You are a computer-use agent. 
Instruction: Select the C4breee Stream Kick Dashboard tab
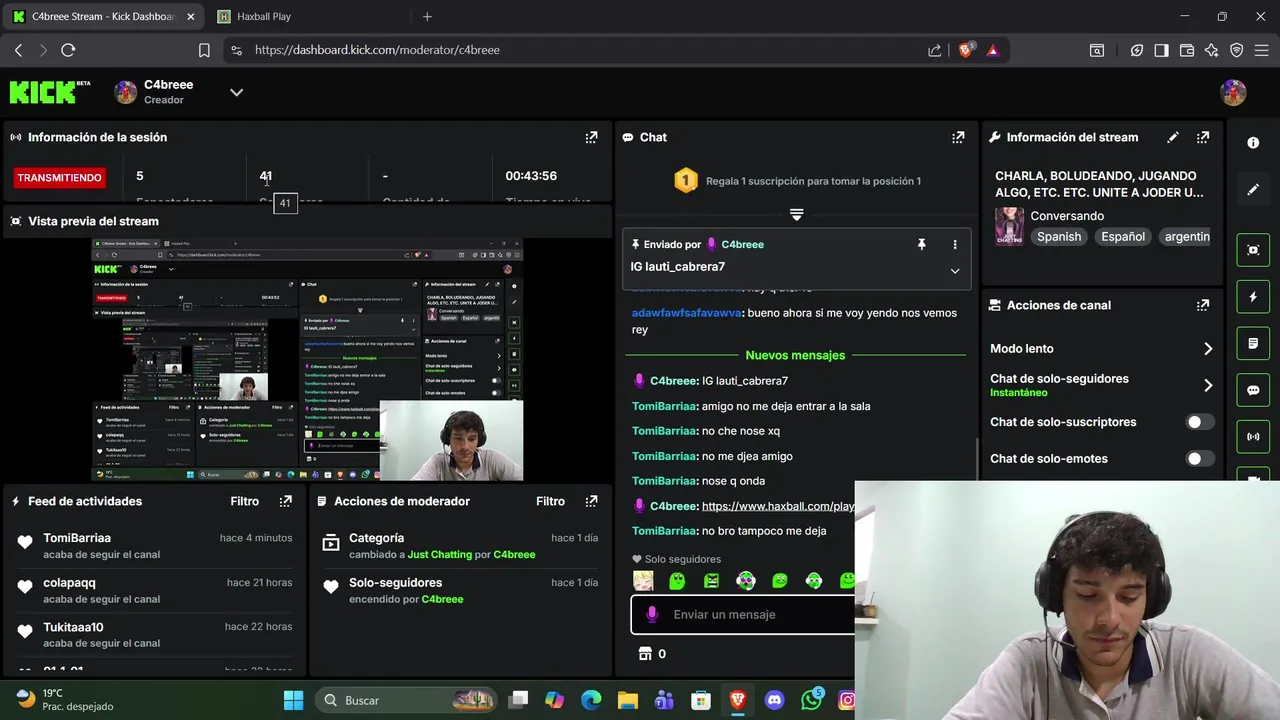pos(103,16)
